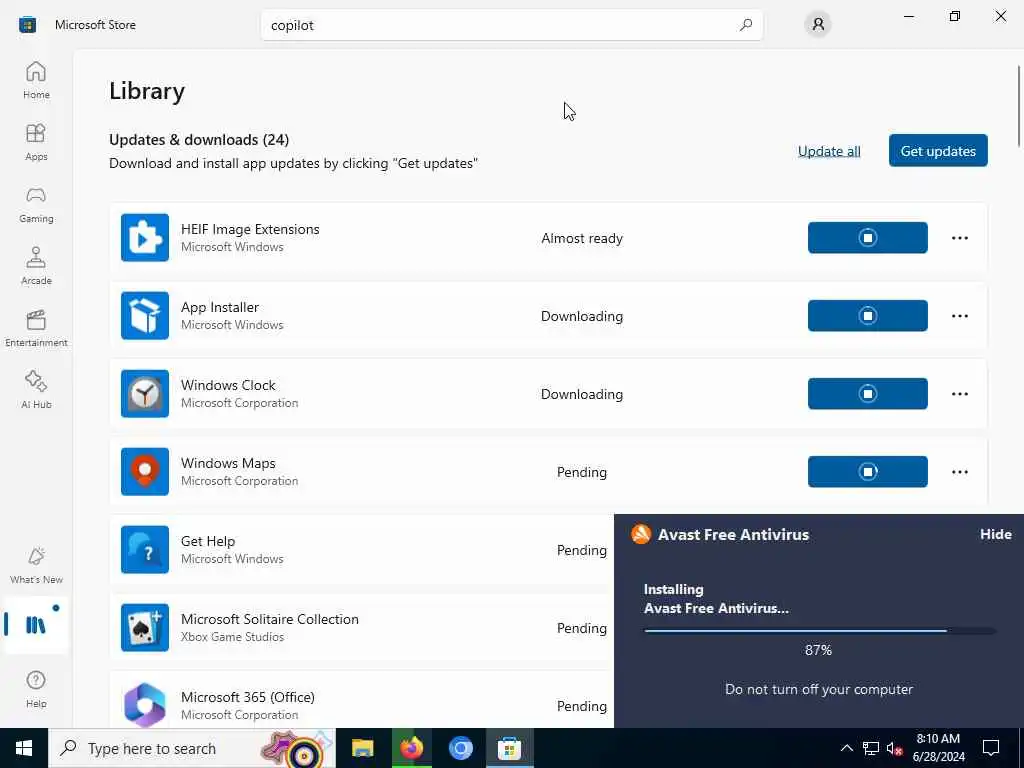This screenshot has height=768, width=1024.
Task: Click the App Installer app icon
Action: (145, 316)
